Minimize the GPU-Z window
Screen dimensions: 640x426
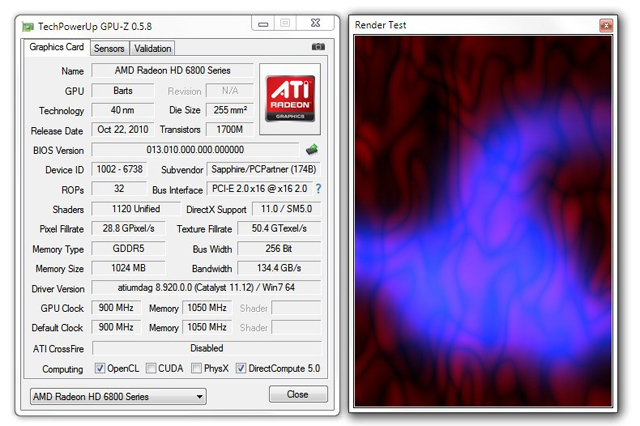click(263, 24)
